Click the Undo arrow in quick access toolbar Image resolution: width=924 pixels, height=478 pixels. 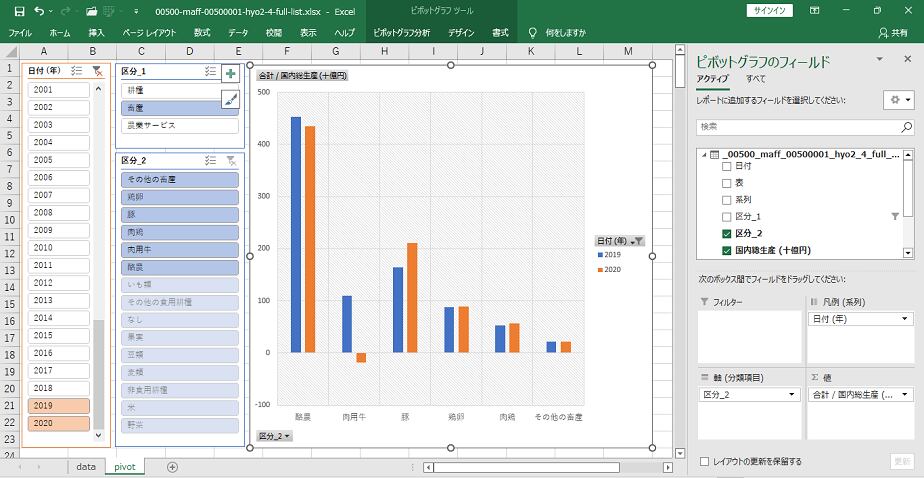(x=38, y=11)
